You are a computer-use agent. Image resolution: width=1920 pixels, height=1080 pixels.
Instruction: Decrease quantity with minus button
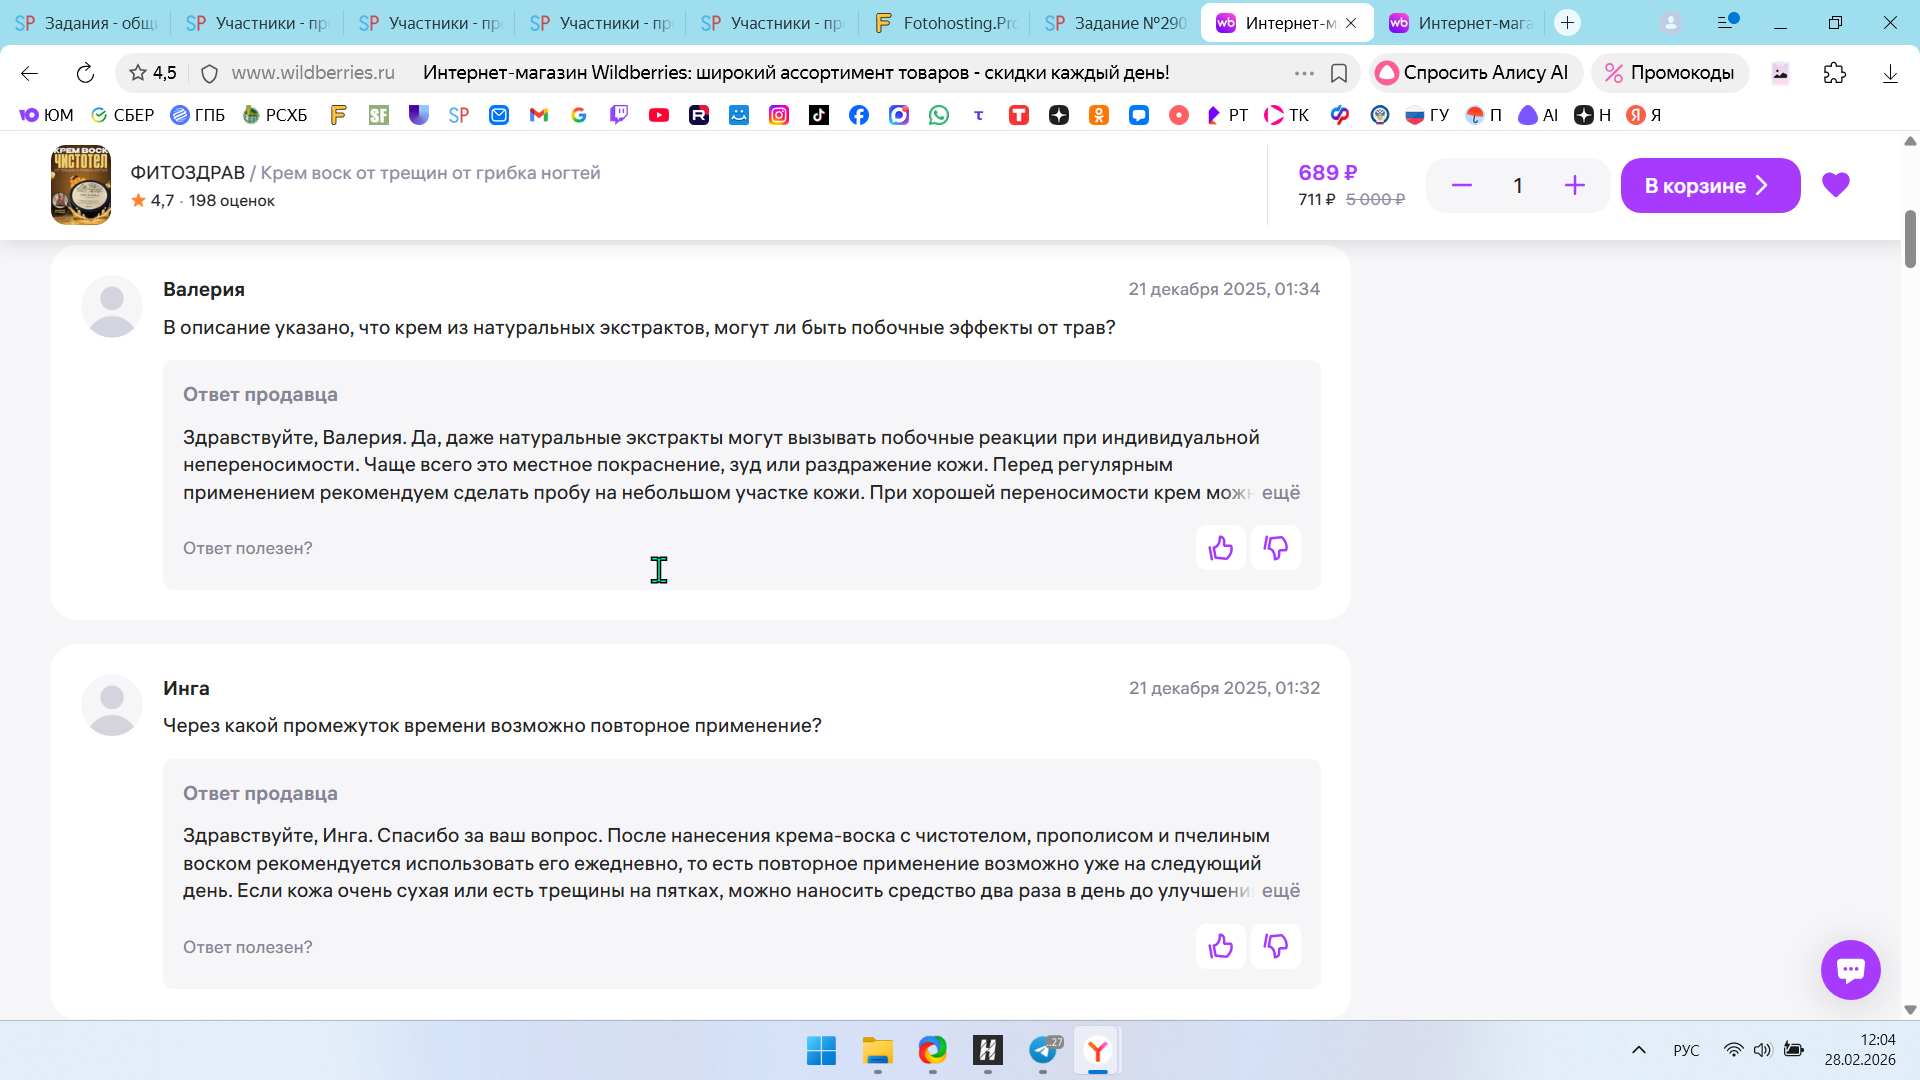click(1461, 185)
